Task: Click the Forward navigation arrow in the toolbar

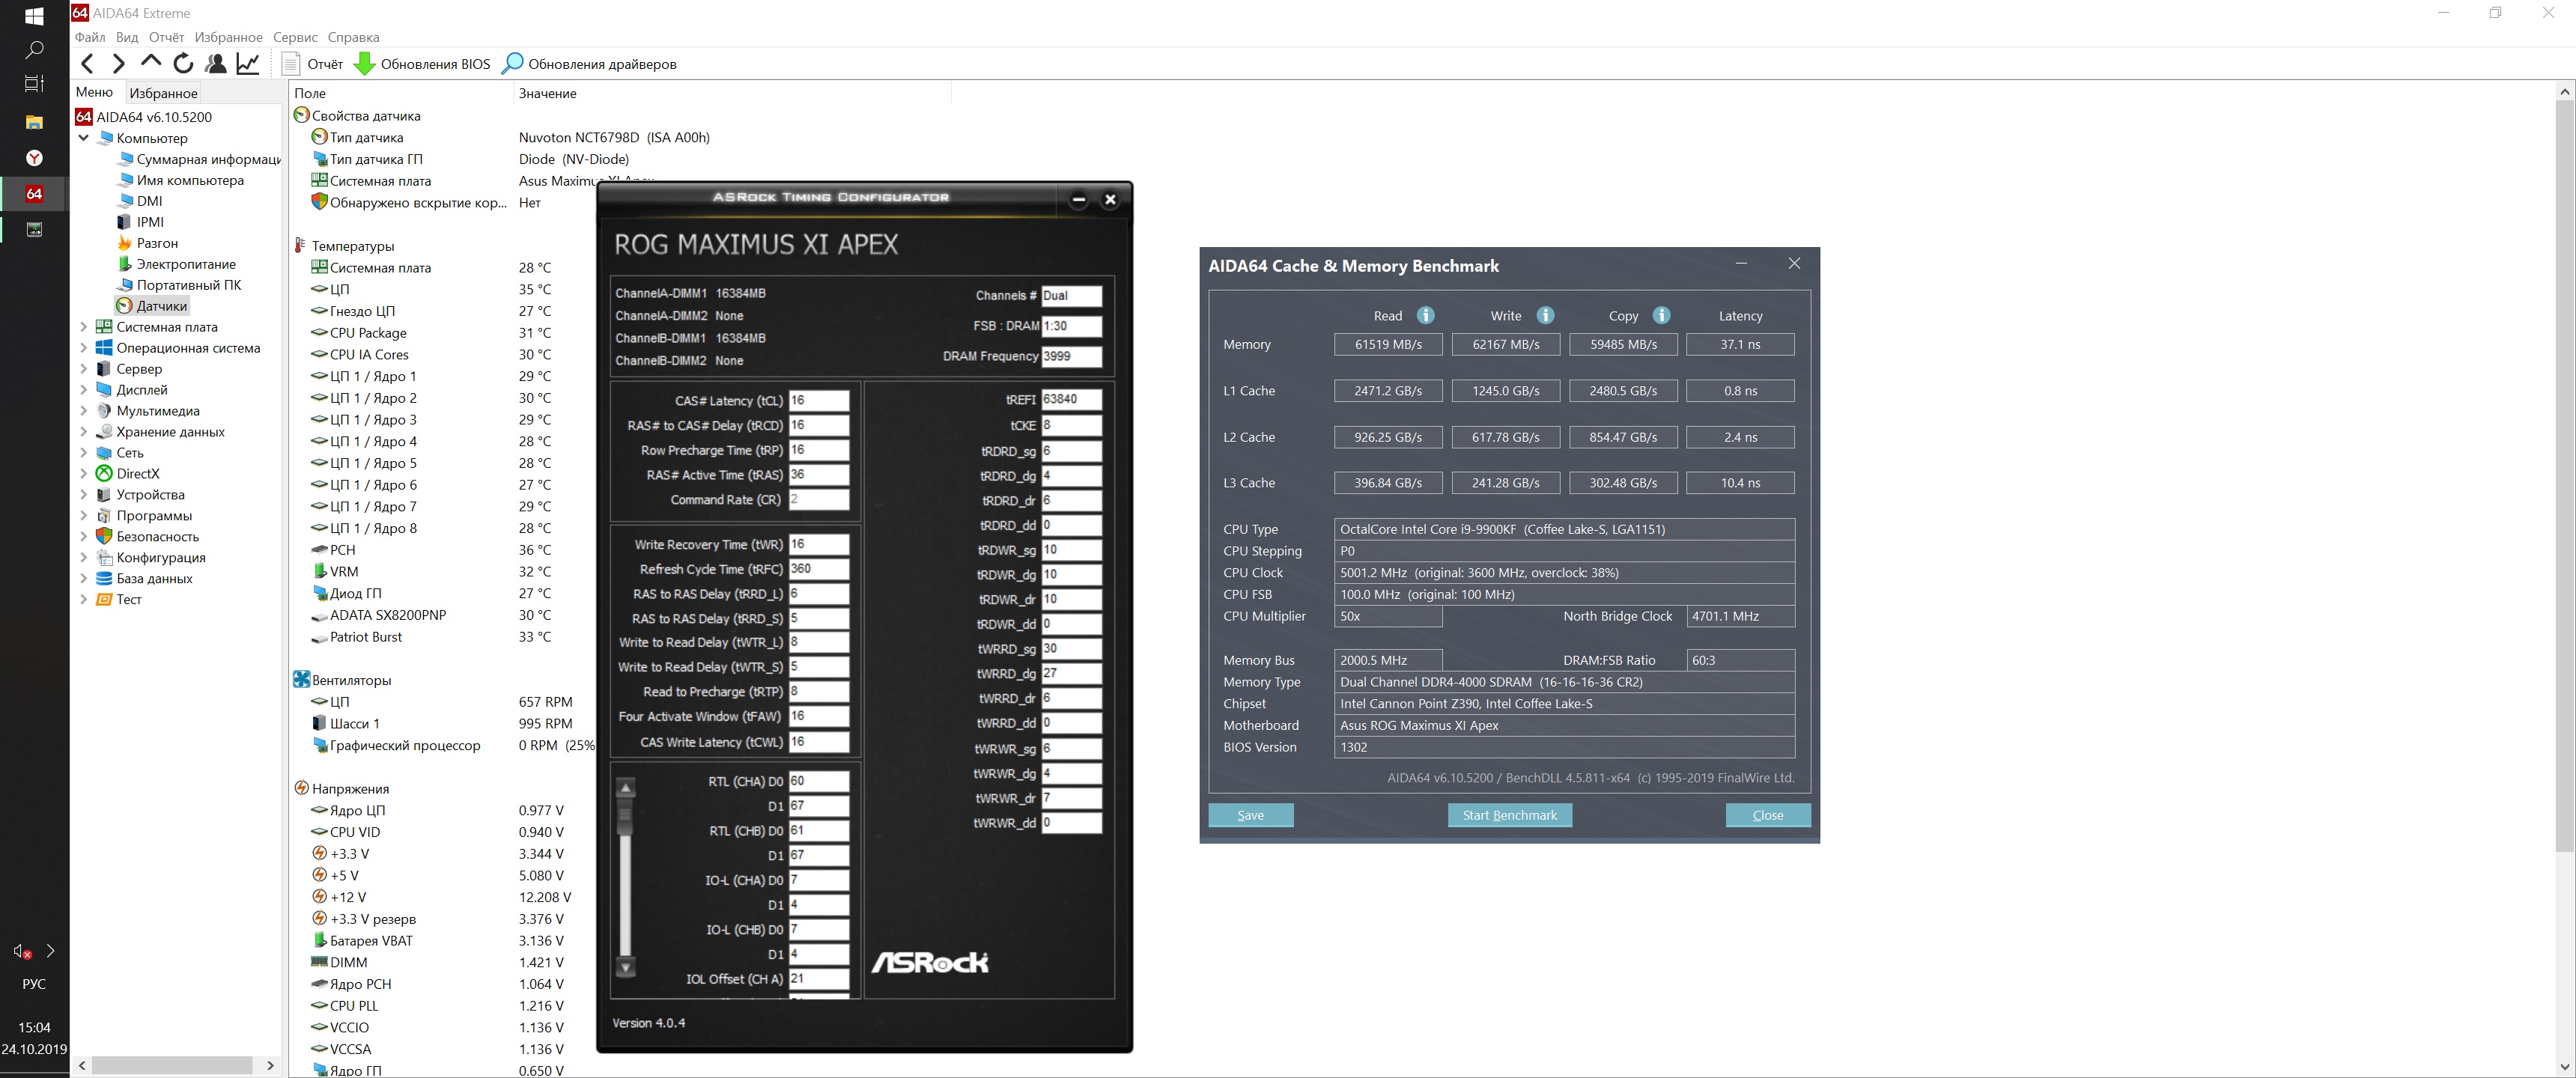Action: point(119,64)
